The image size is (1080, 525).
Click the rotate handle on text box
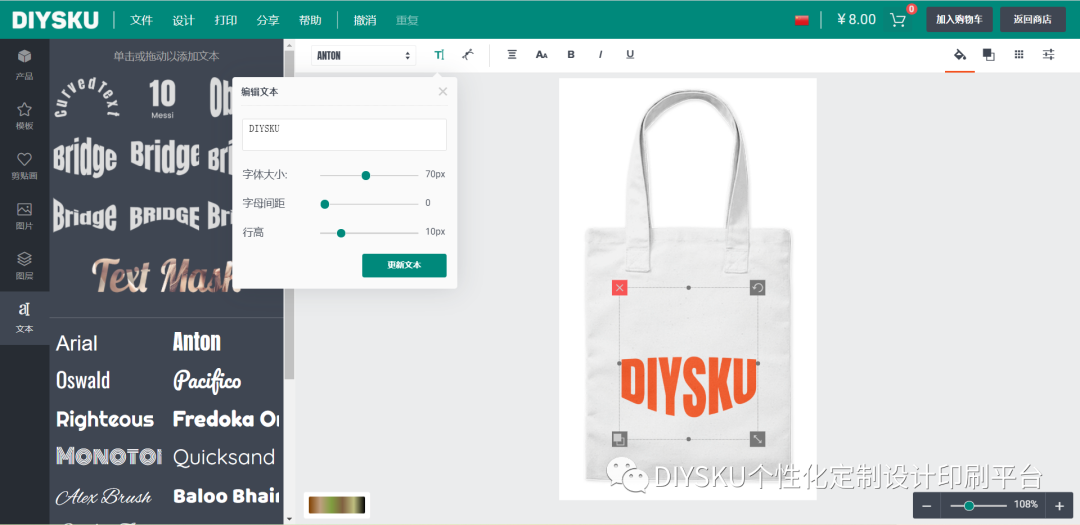point(758,288)
